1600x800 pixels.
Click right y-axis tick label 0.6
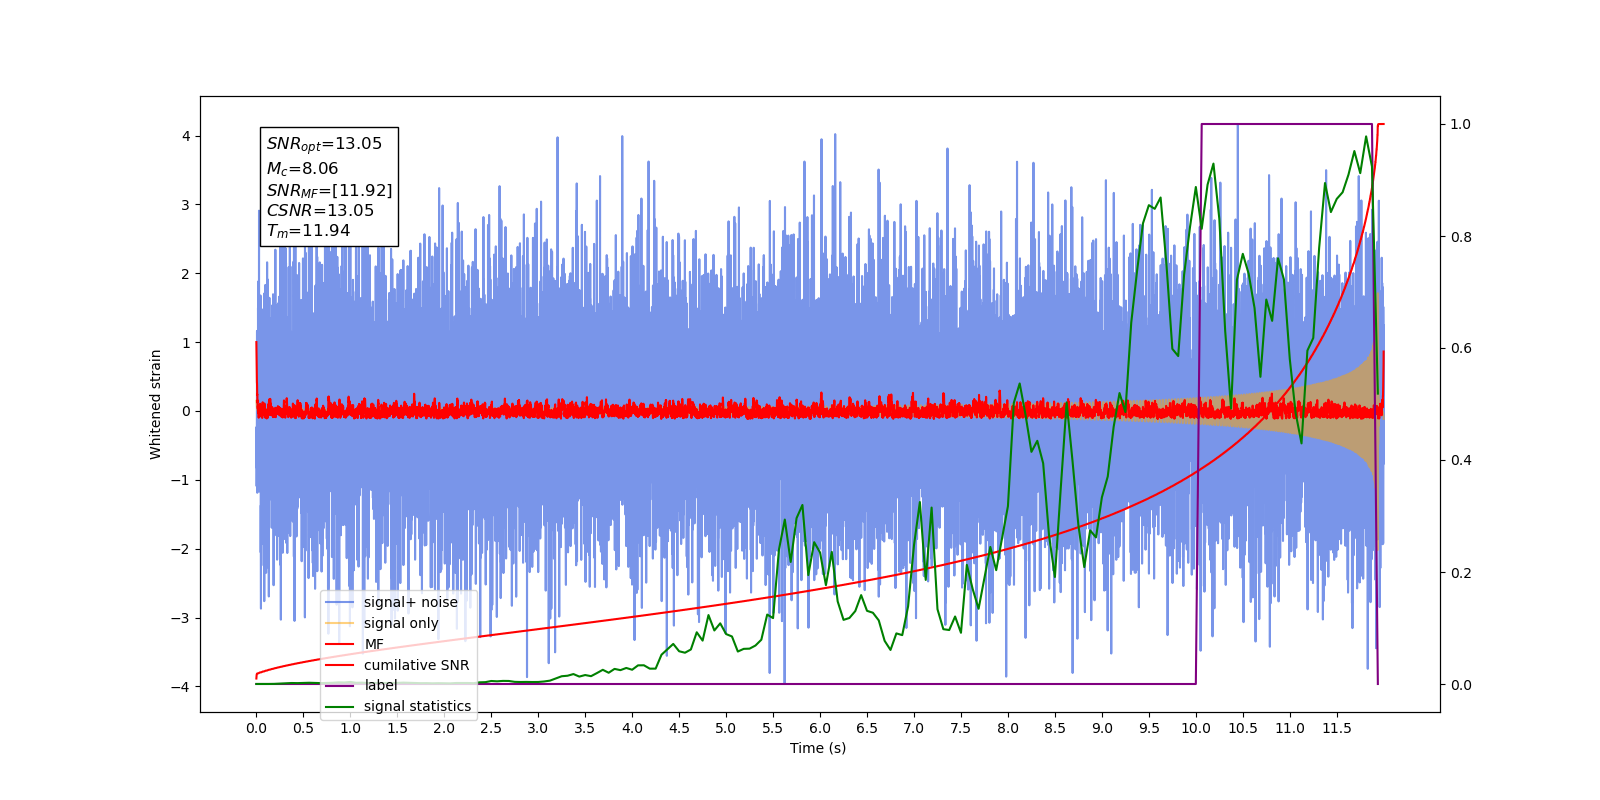point(1461,349)
